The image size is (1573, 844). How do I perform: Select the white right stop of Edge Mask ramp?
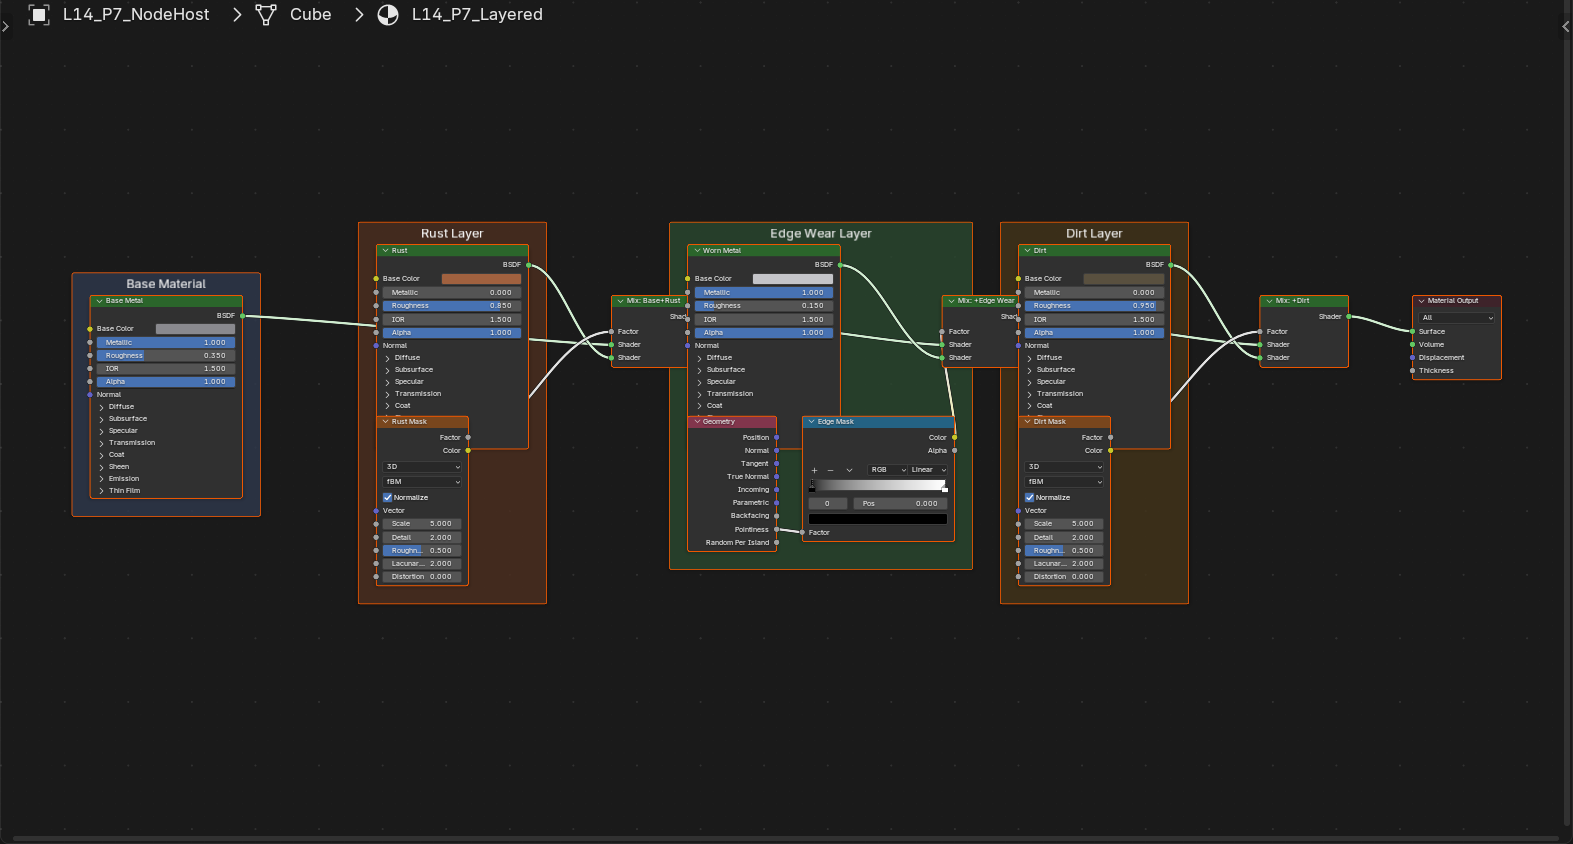tap(945, 488)
